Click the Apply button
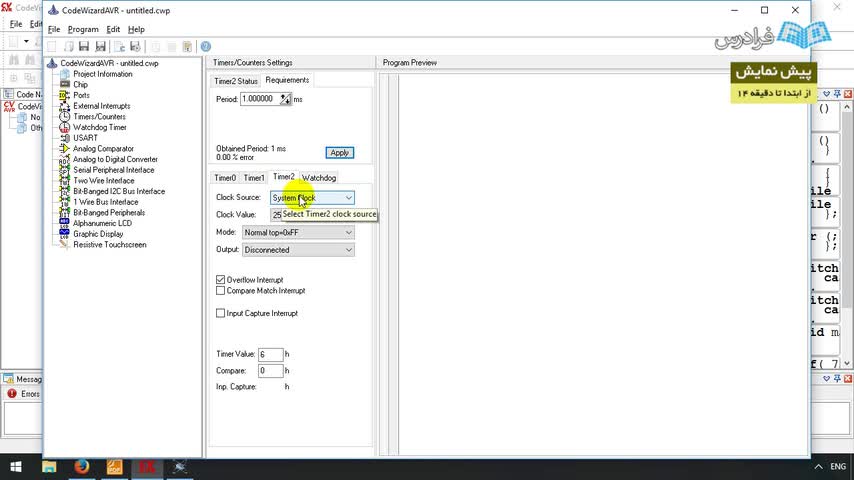The image size is (854, 480). pos(340,153)
